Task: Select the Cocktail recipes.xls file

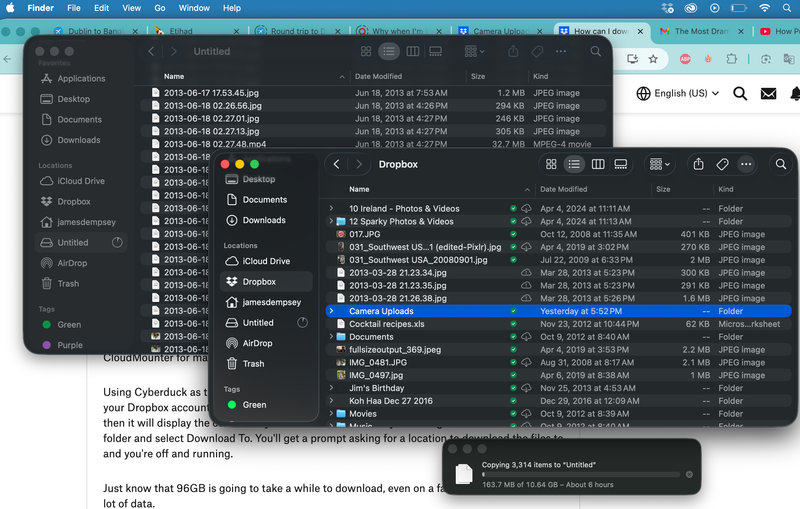Action: point(386,324)
